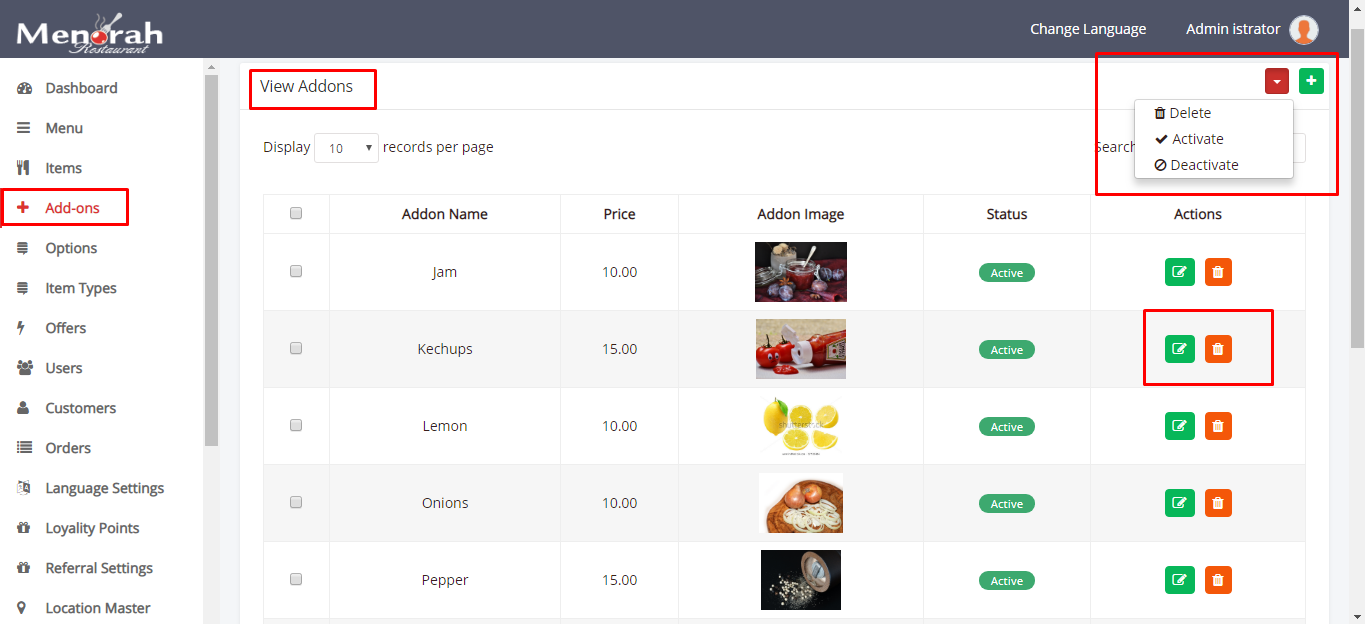Click the green edit icon for Jam
The image size is (1365, 624).
pyautogui.click(x=1180, y=272)
